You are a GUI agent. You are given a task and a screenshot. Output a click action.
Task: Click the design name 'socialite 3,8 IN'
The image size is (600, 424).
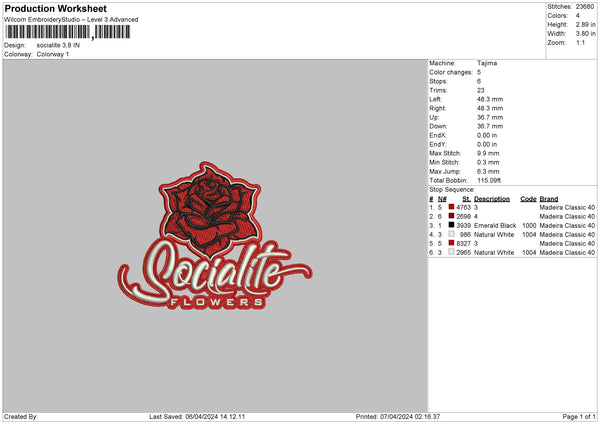(58, 45)
